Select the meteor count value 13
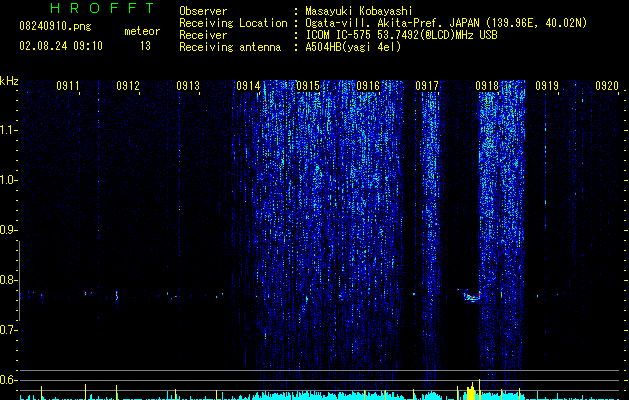 coord(145,46)
